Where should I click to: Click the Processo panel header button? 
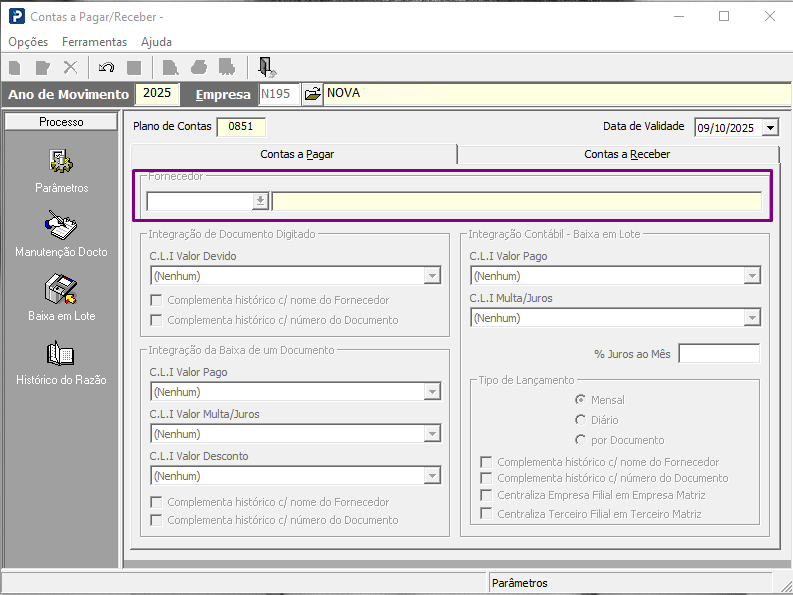click(62, 122)
